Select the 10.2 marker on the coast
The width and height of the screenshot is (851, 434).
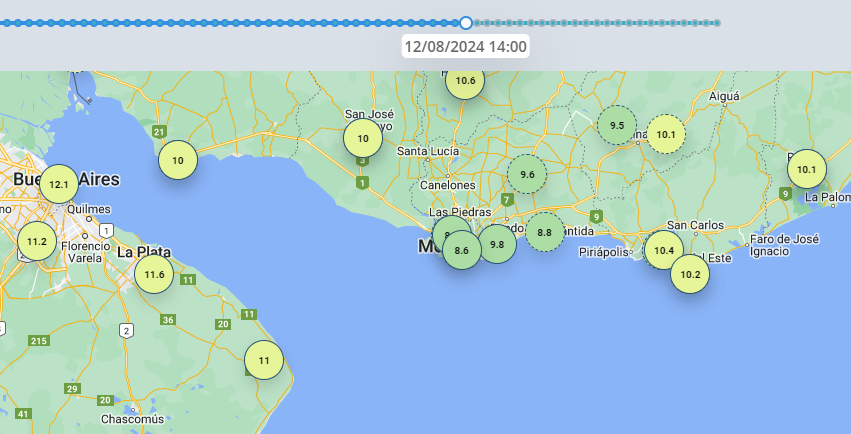690,274
